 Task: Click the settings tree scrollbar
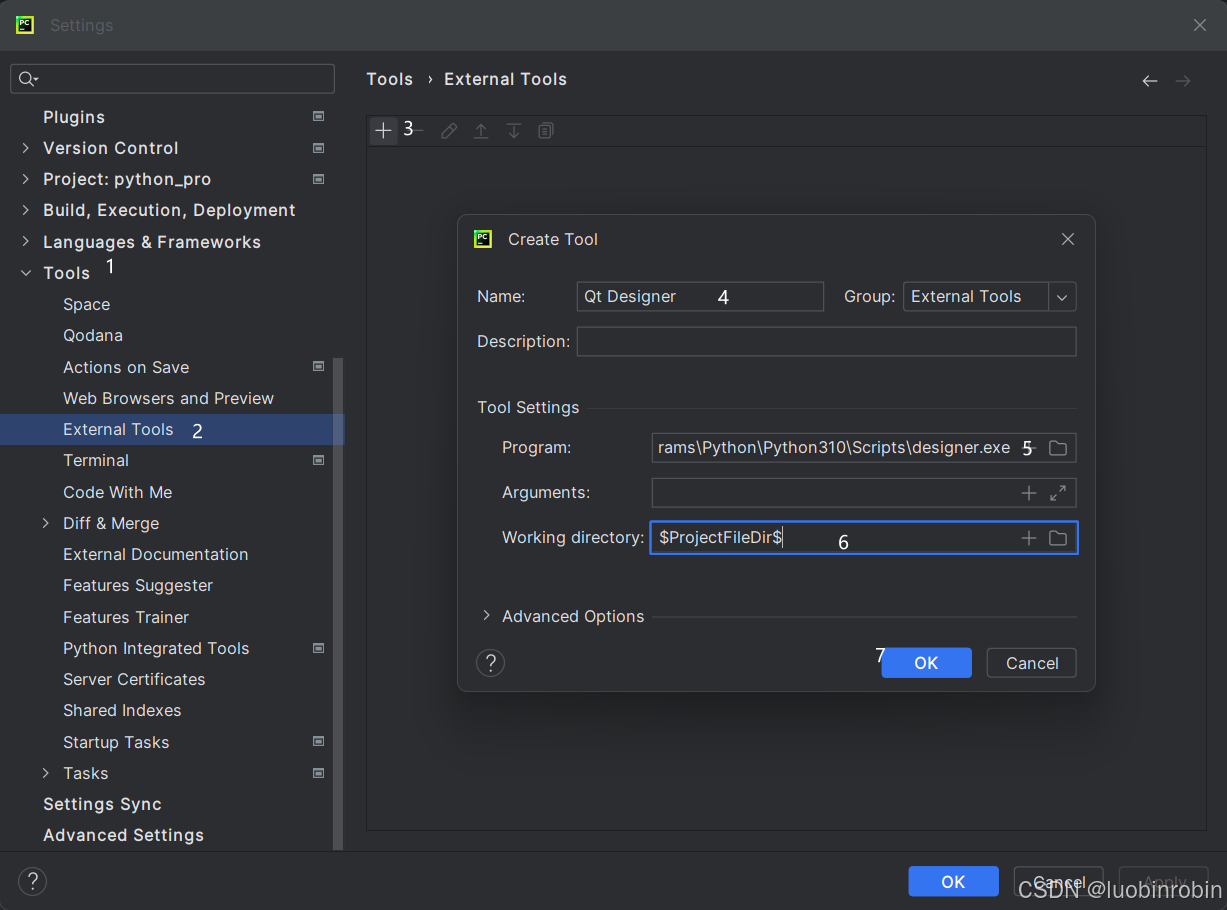338,604
